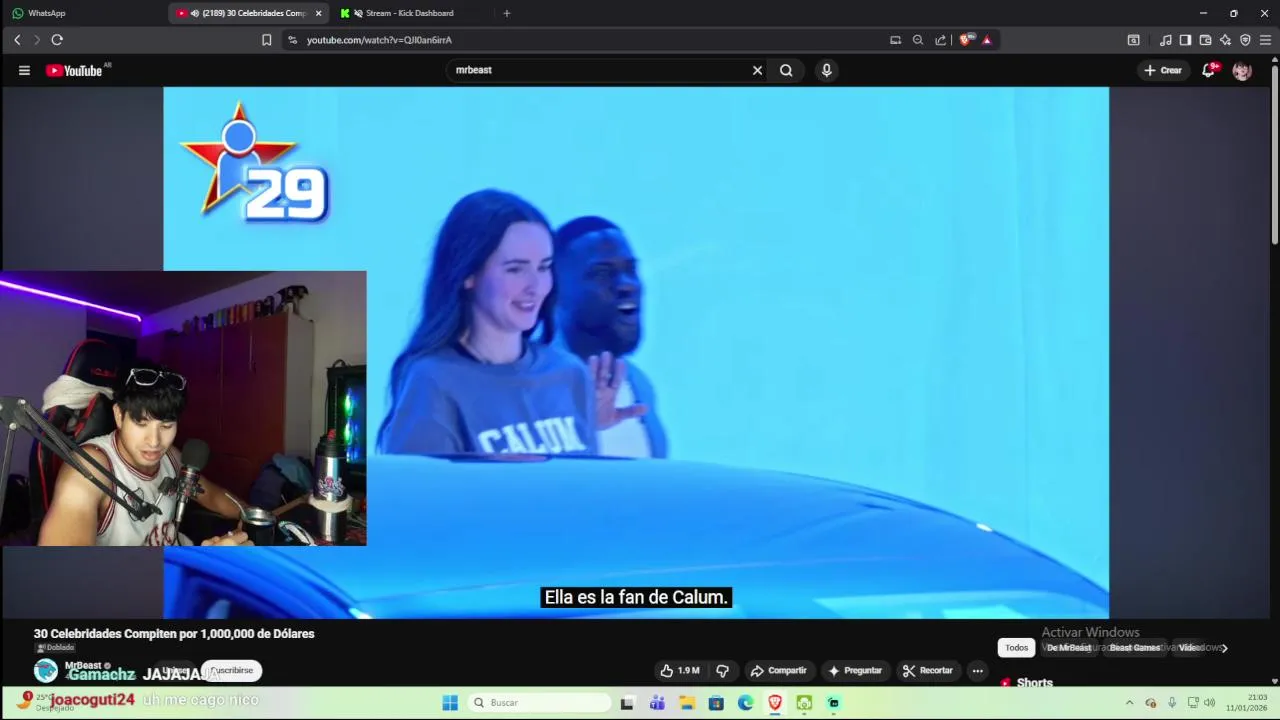This screenshot has width=1280, height=720.
Task: Click the Preguntar button
Action: pos(854,671)
